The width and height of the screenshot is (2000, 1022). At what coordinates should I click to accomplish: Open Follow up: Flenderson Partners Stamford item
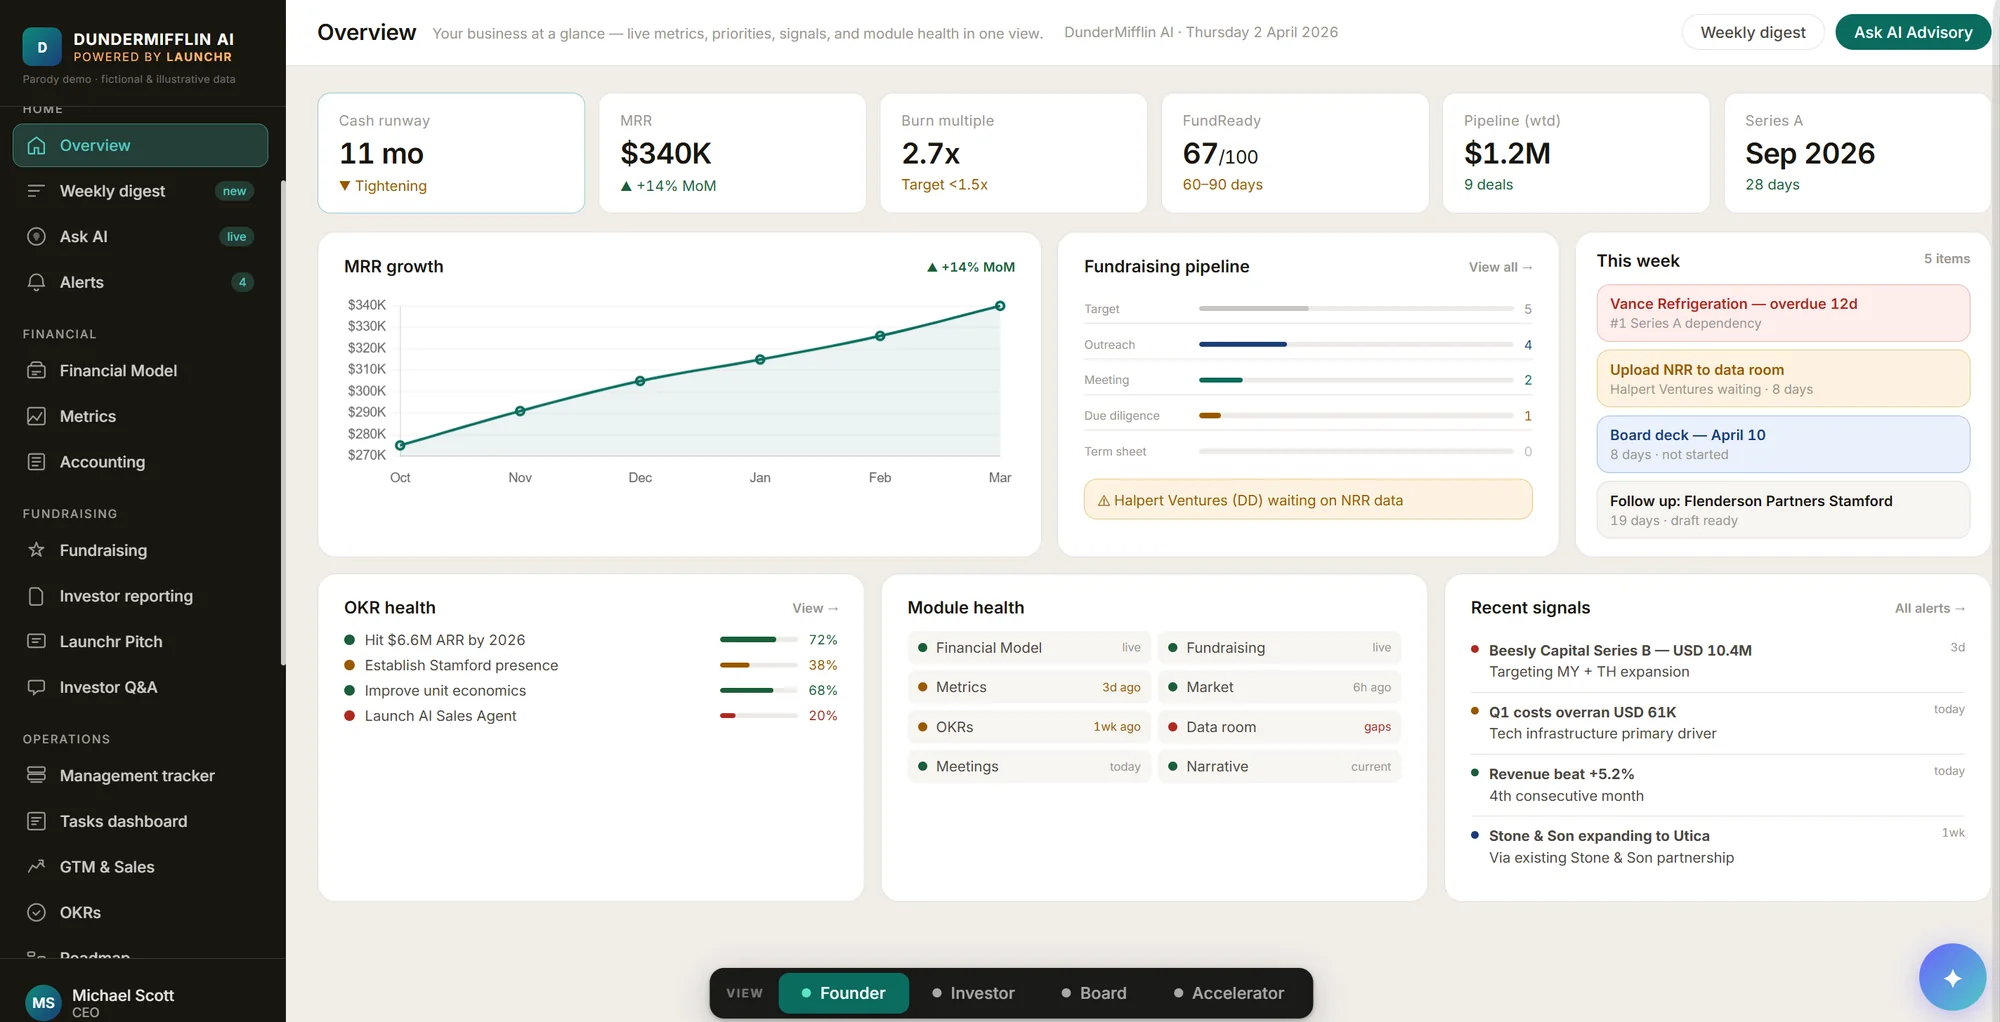pos(1783,510)
